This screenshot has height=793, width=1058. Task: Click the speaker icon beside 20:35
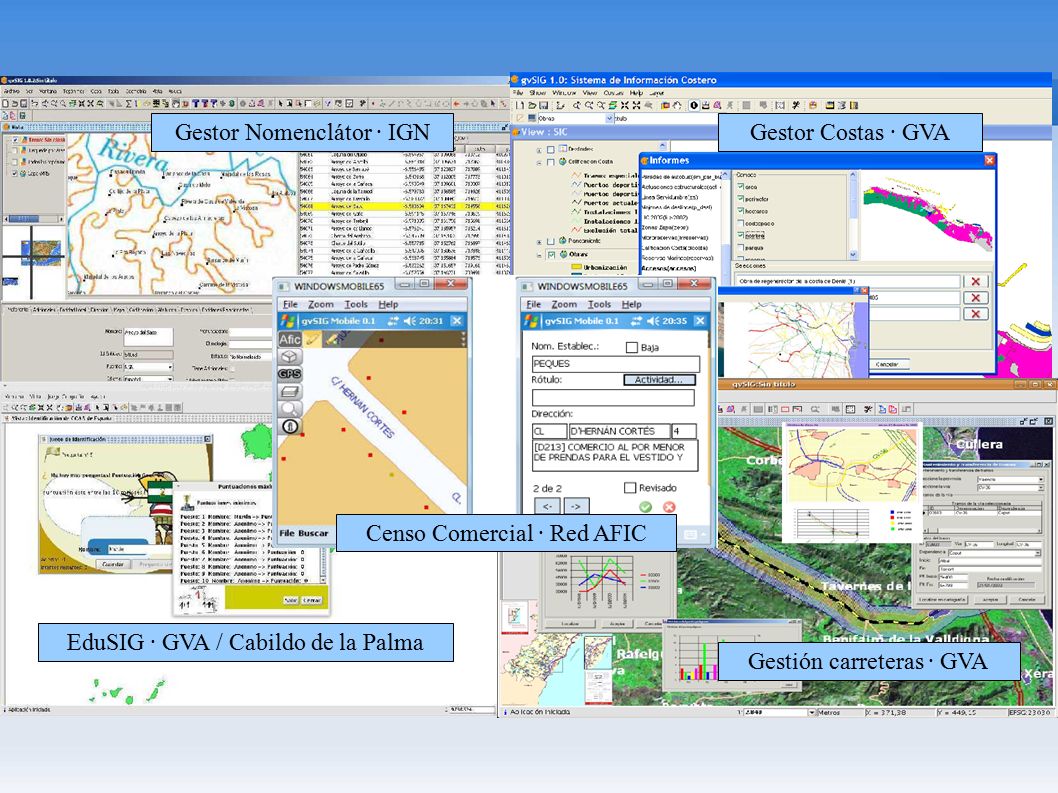[652, 321]
